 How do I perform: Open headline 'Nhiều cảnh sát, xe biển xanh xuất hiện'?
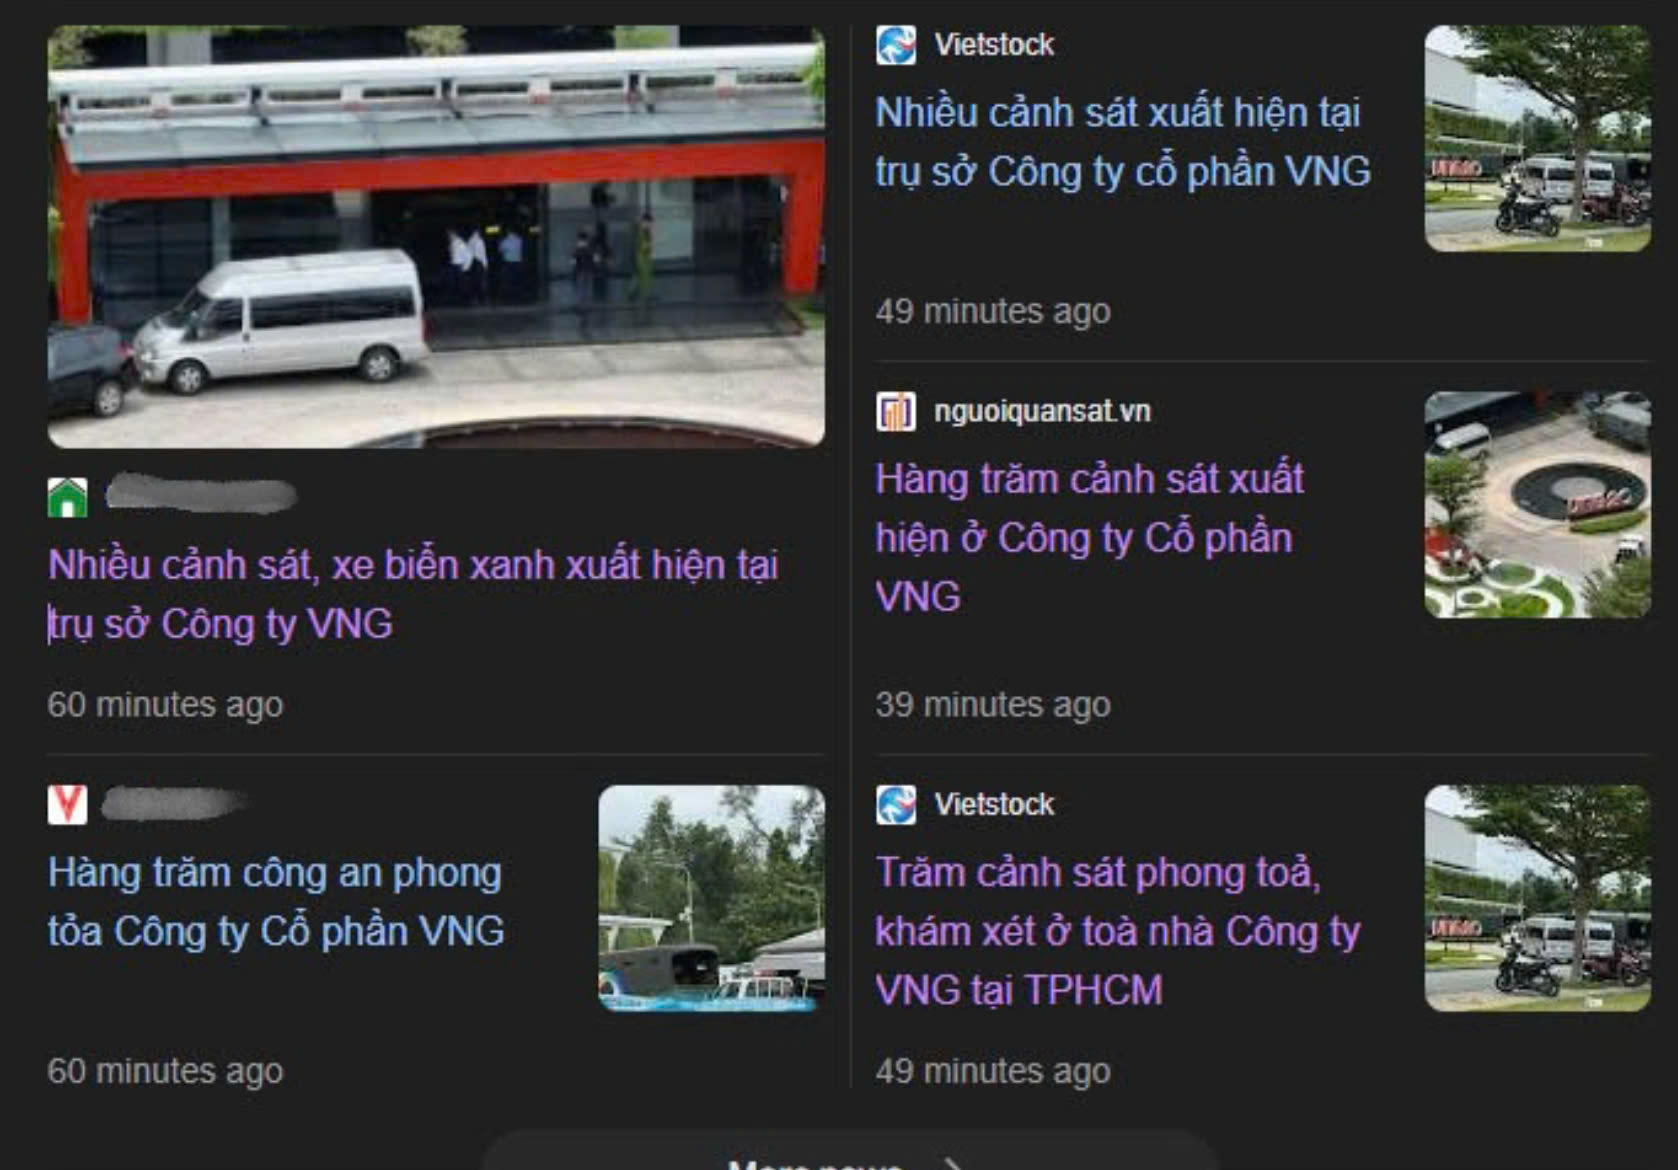413,594
